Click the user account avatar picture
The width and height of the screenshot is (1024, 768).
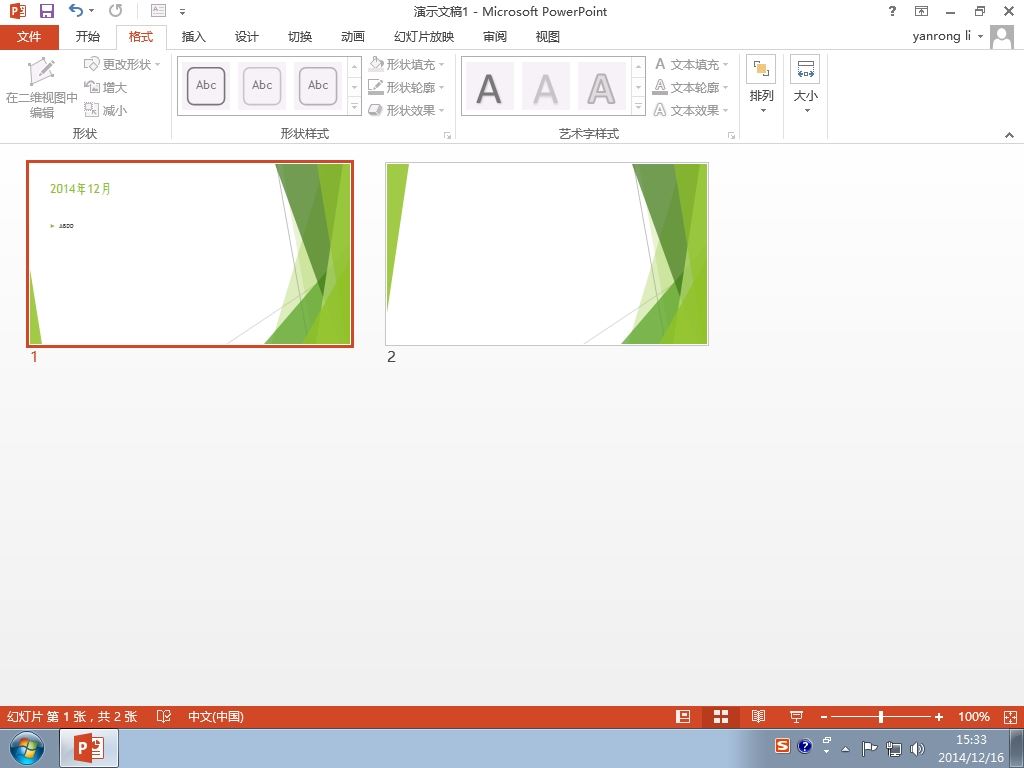1002,37
